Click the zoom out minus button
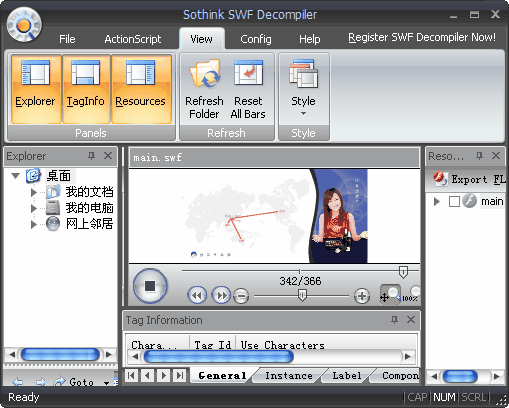The image size is (509, 408). [241, 296]
